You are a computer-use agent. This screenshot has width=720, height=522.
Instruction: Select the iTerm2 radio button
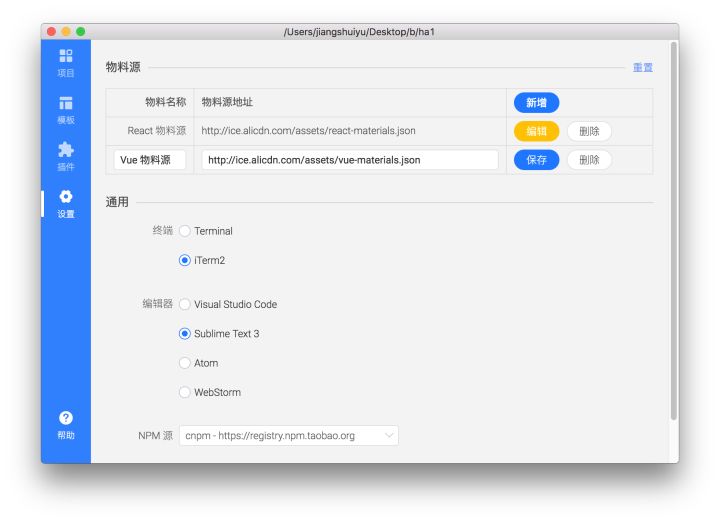185,260
